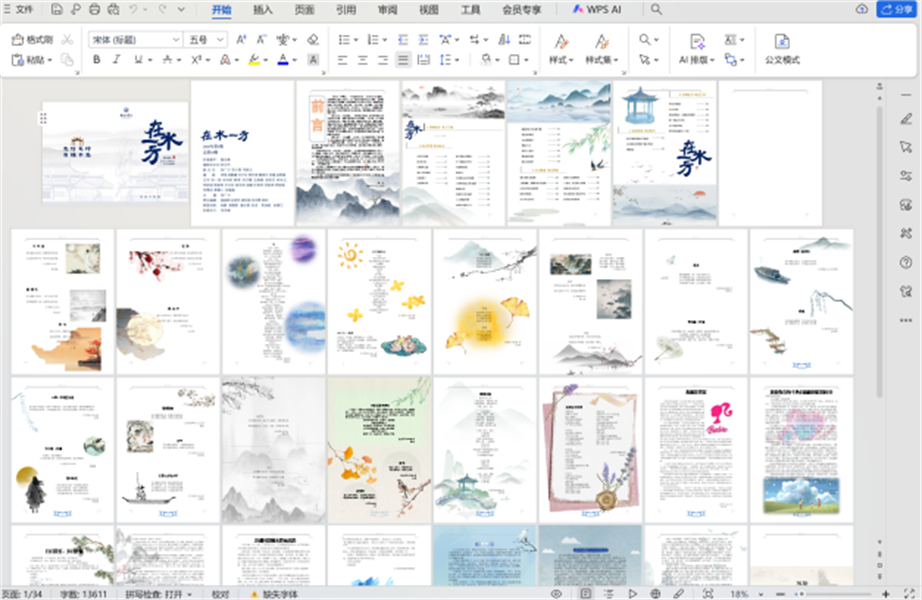Switch to the 插入 ribbon tab

(263, 9)
